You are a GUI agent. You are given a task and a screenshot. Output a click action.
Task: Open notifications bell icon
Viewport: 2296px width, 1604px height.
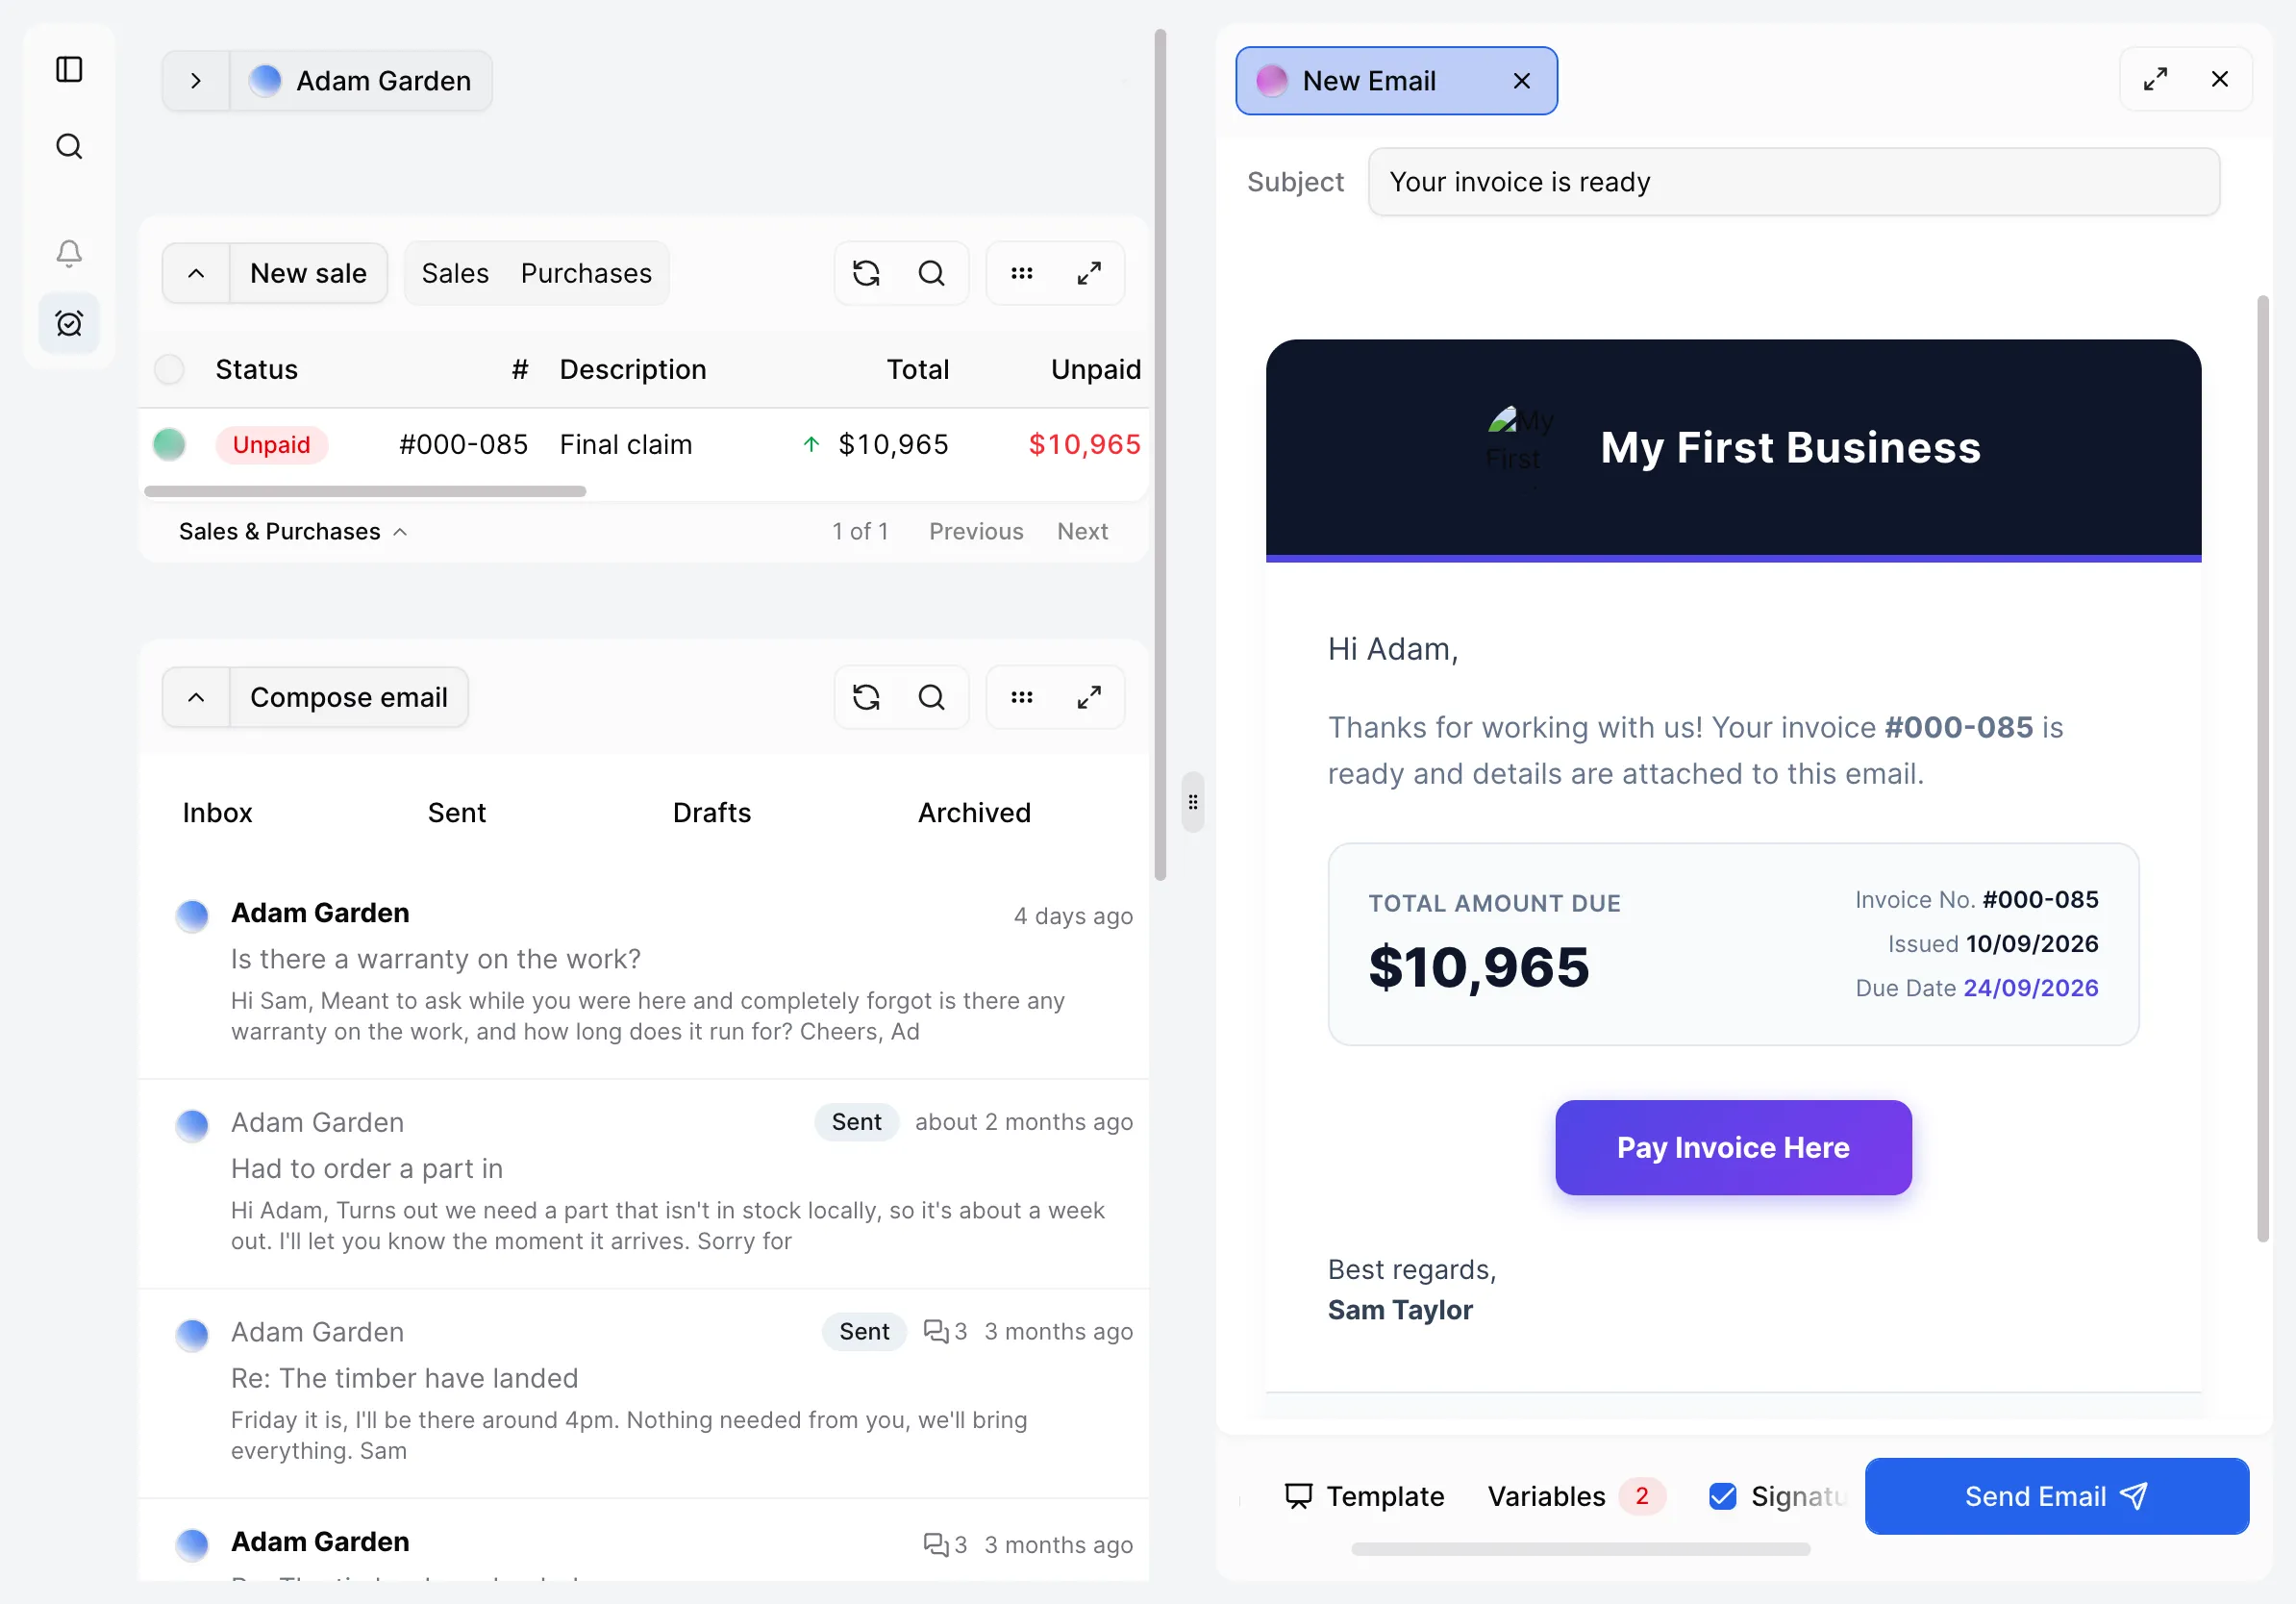(69, 252)
